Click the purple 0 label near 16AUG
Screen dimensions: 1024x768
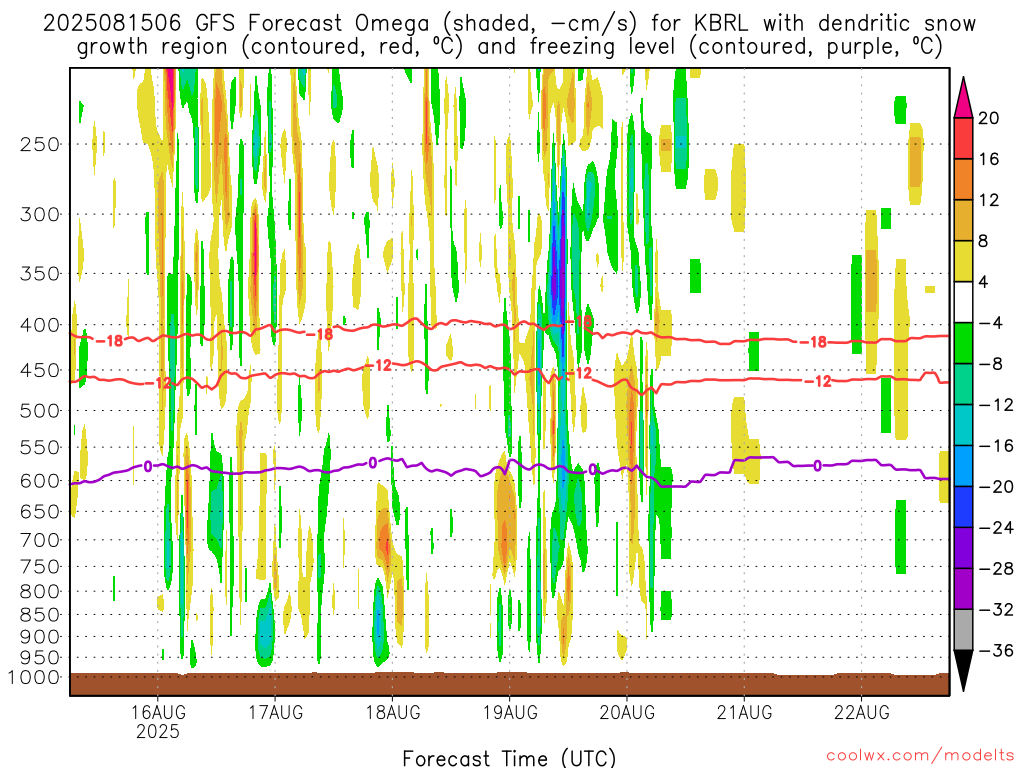(148, 466)
